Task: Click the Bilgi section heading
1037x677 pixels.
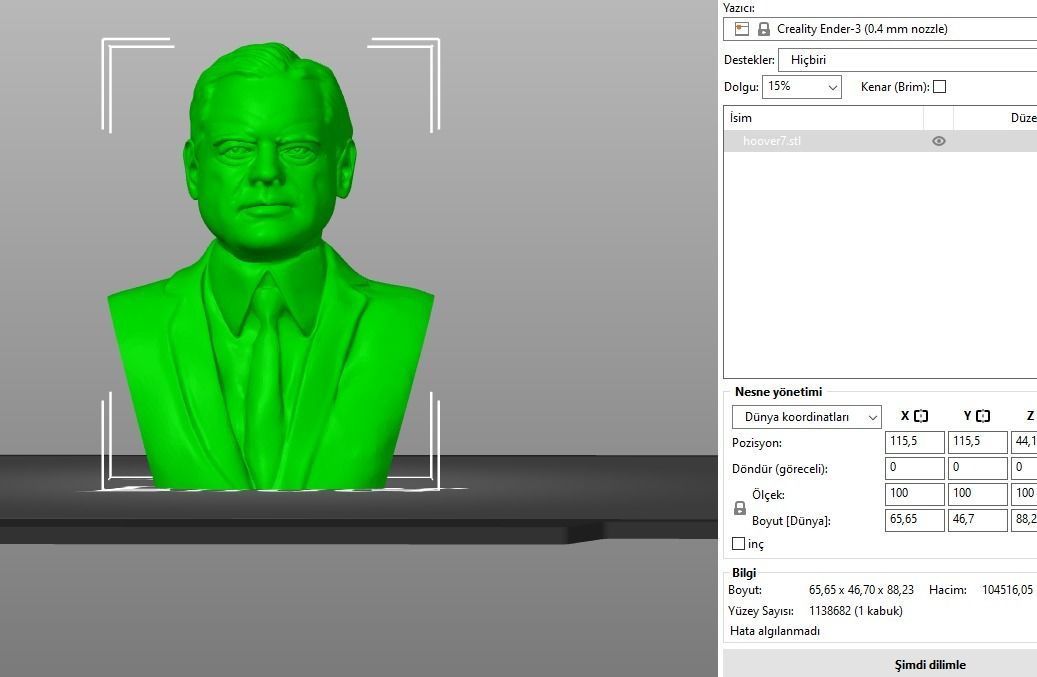Action: coord(744,573)
